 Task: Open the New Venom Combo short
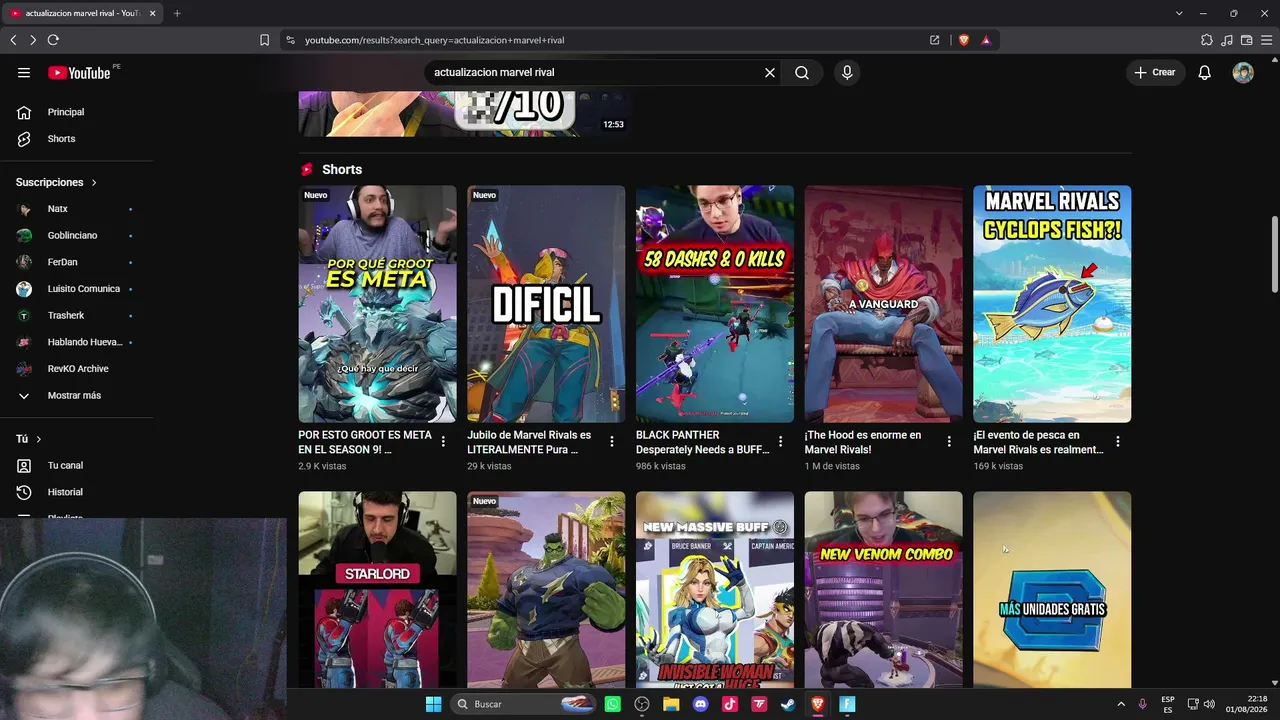884,589
